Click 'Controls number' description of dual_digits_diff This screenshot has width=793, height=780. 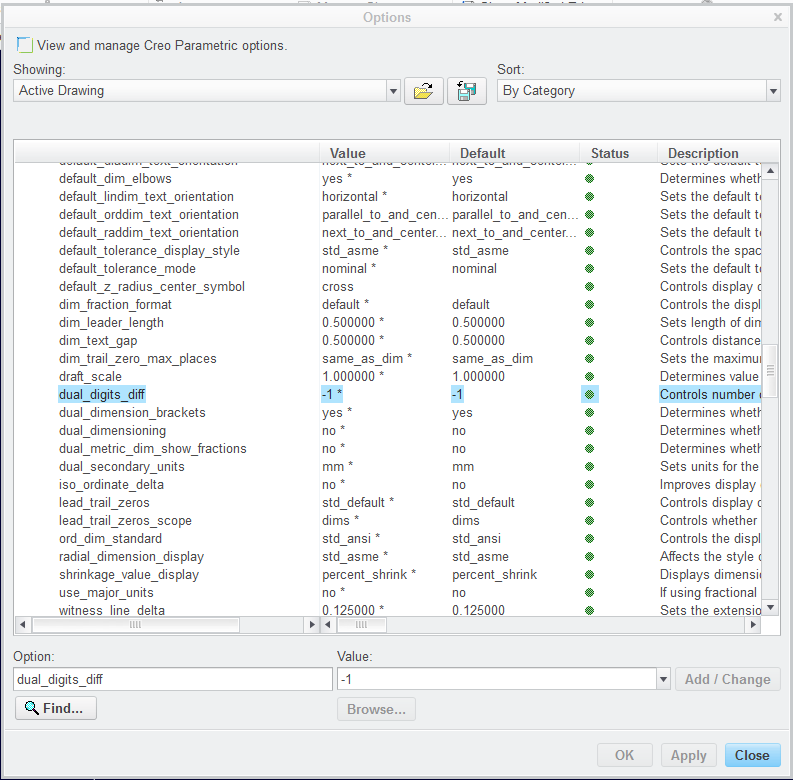(710, 395)
